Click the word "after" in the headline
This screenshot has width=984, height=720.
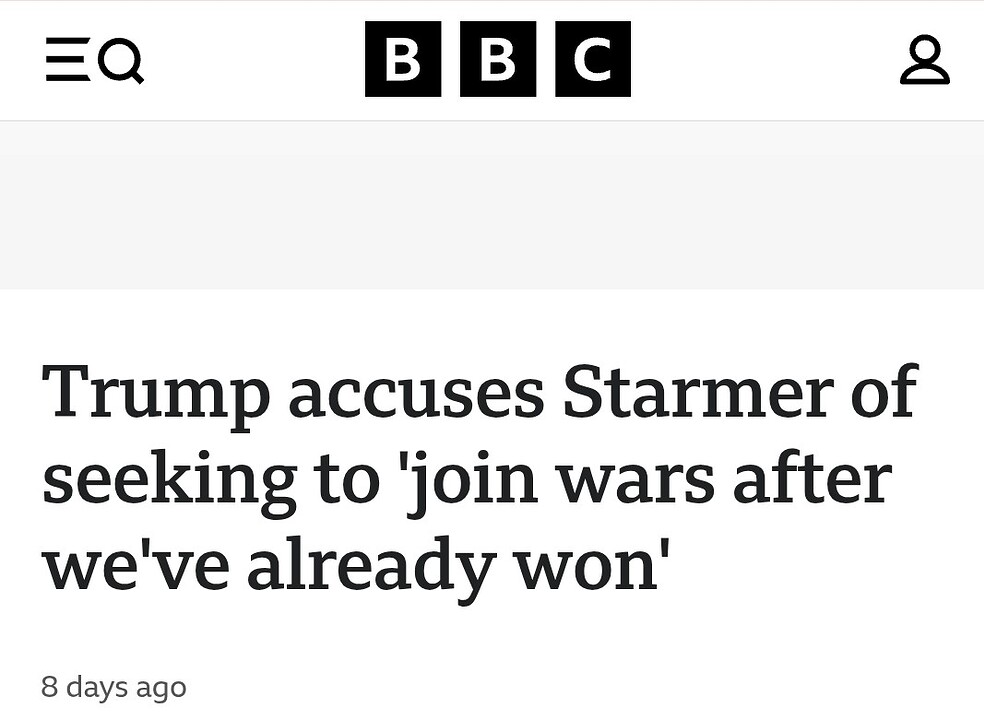[x=811, y=481]
